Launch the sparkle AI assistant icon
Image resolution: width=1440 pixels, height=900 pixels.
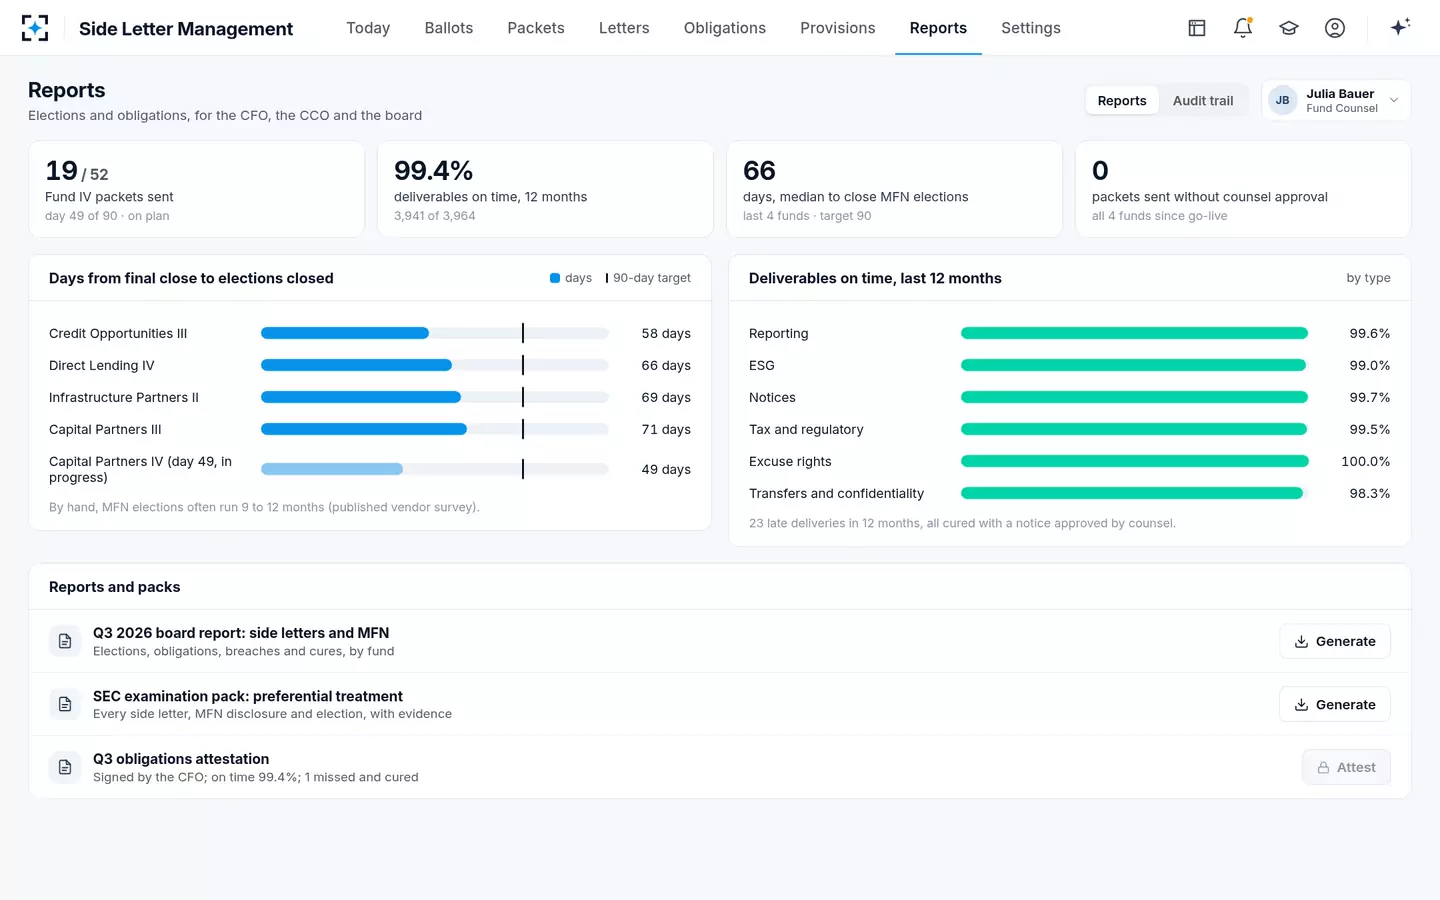[x=1400, y=27]
